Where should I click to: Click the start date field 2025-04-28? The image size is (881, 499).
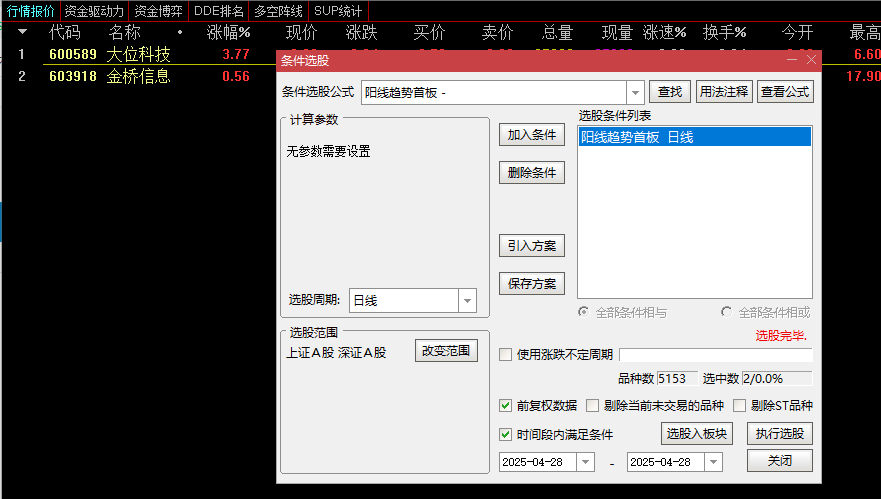pyautogui.click(x=538, y=462)
